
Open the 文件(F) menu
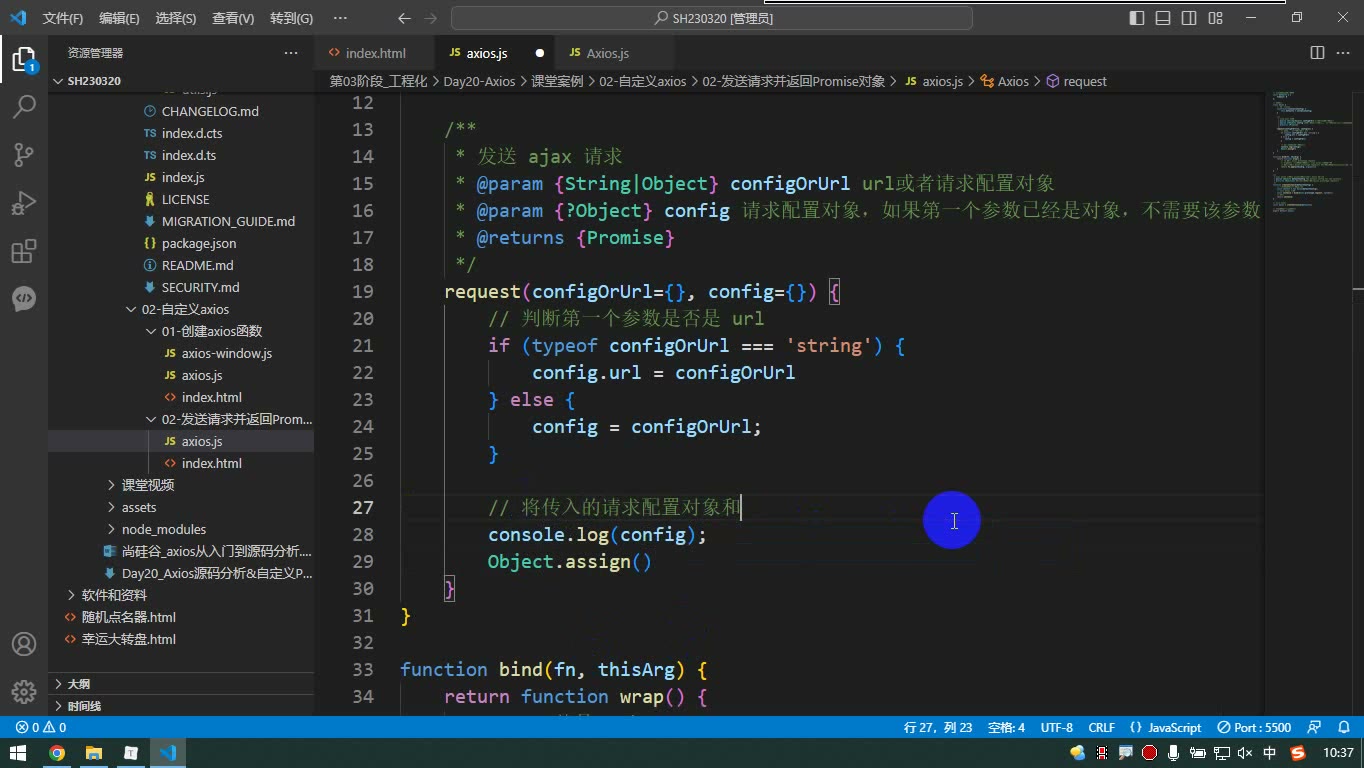[63, 18]
